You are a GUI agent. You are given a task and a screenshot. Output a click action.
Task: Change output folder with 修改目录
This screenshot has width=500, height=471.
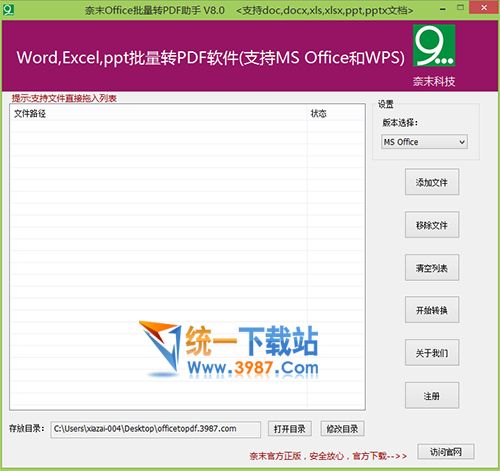point(342,429)
